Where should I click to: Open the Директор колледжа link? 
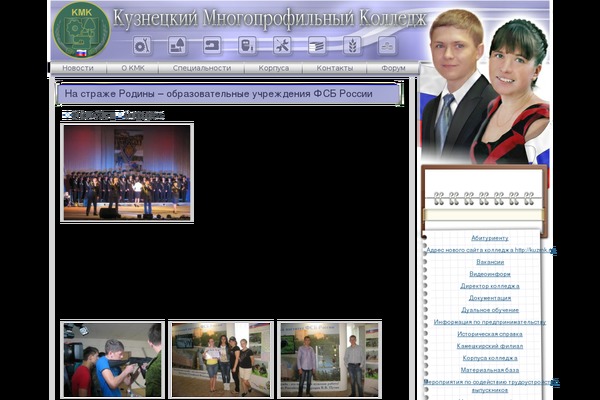[490, 286]
